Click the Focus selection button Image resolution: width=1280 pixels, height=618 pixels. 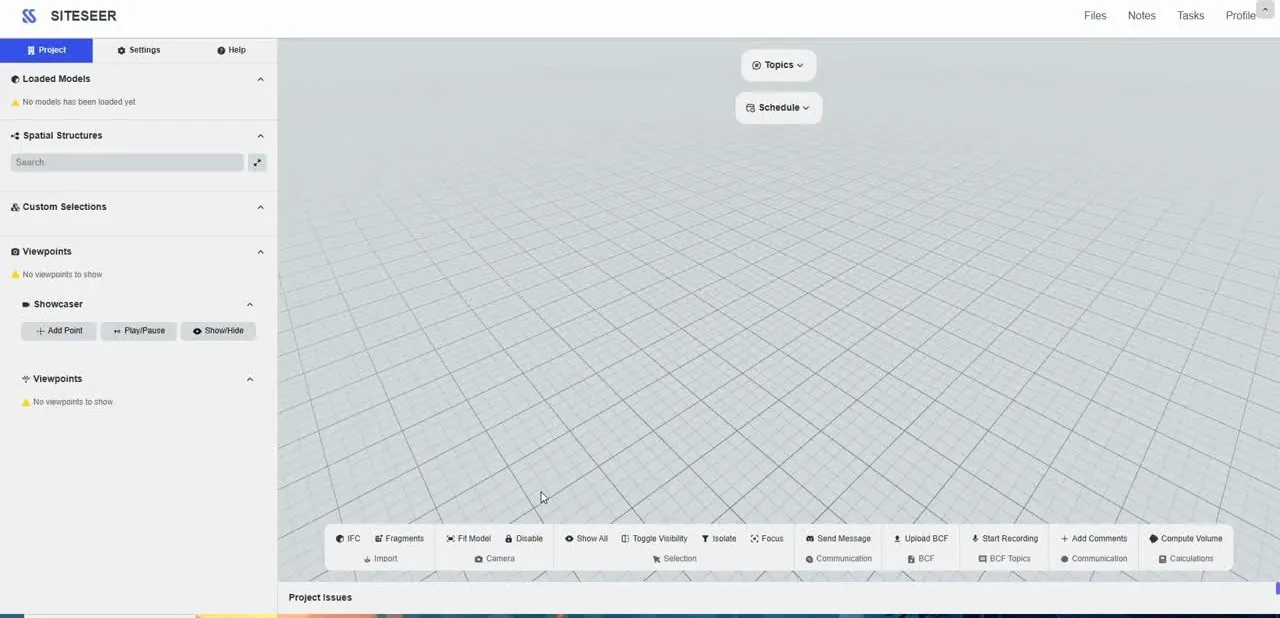767,539
